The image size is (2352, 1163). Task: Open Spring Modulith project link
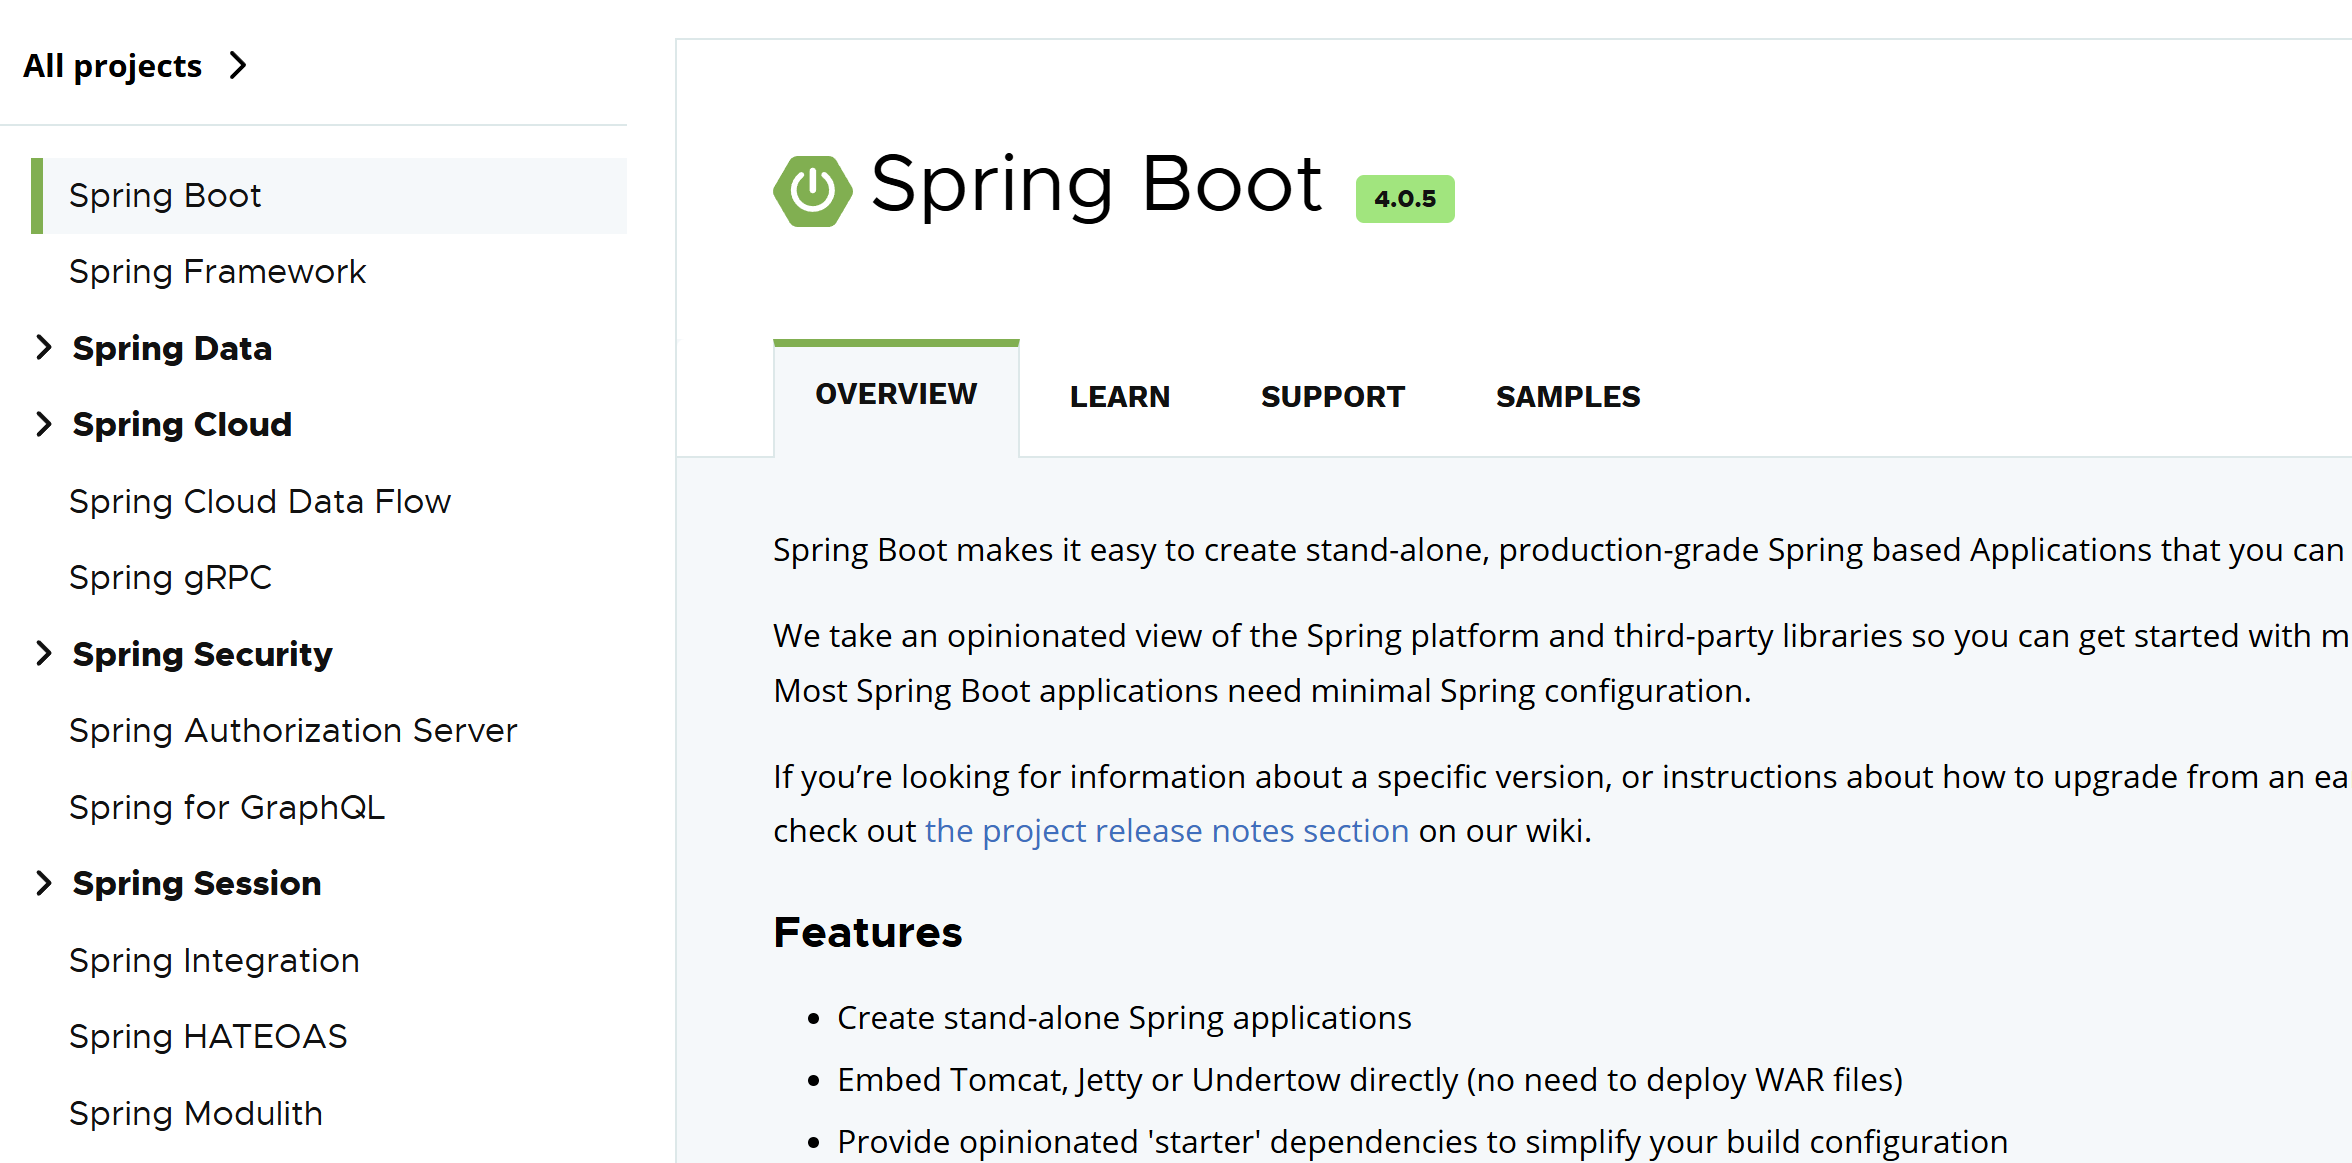196,1114
